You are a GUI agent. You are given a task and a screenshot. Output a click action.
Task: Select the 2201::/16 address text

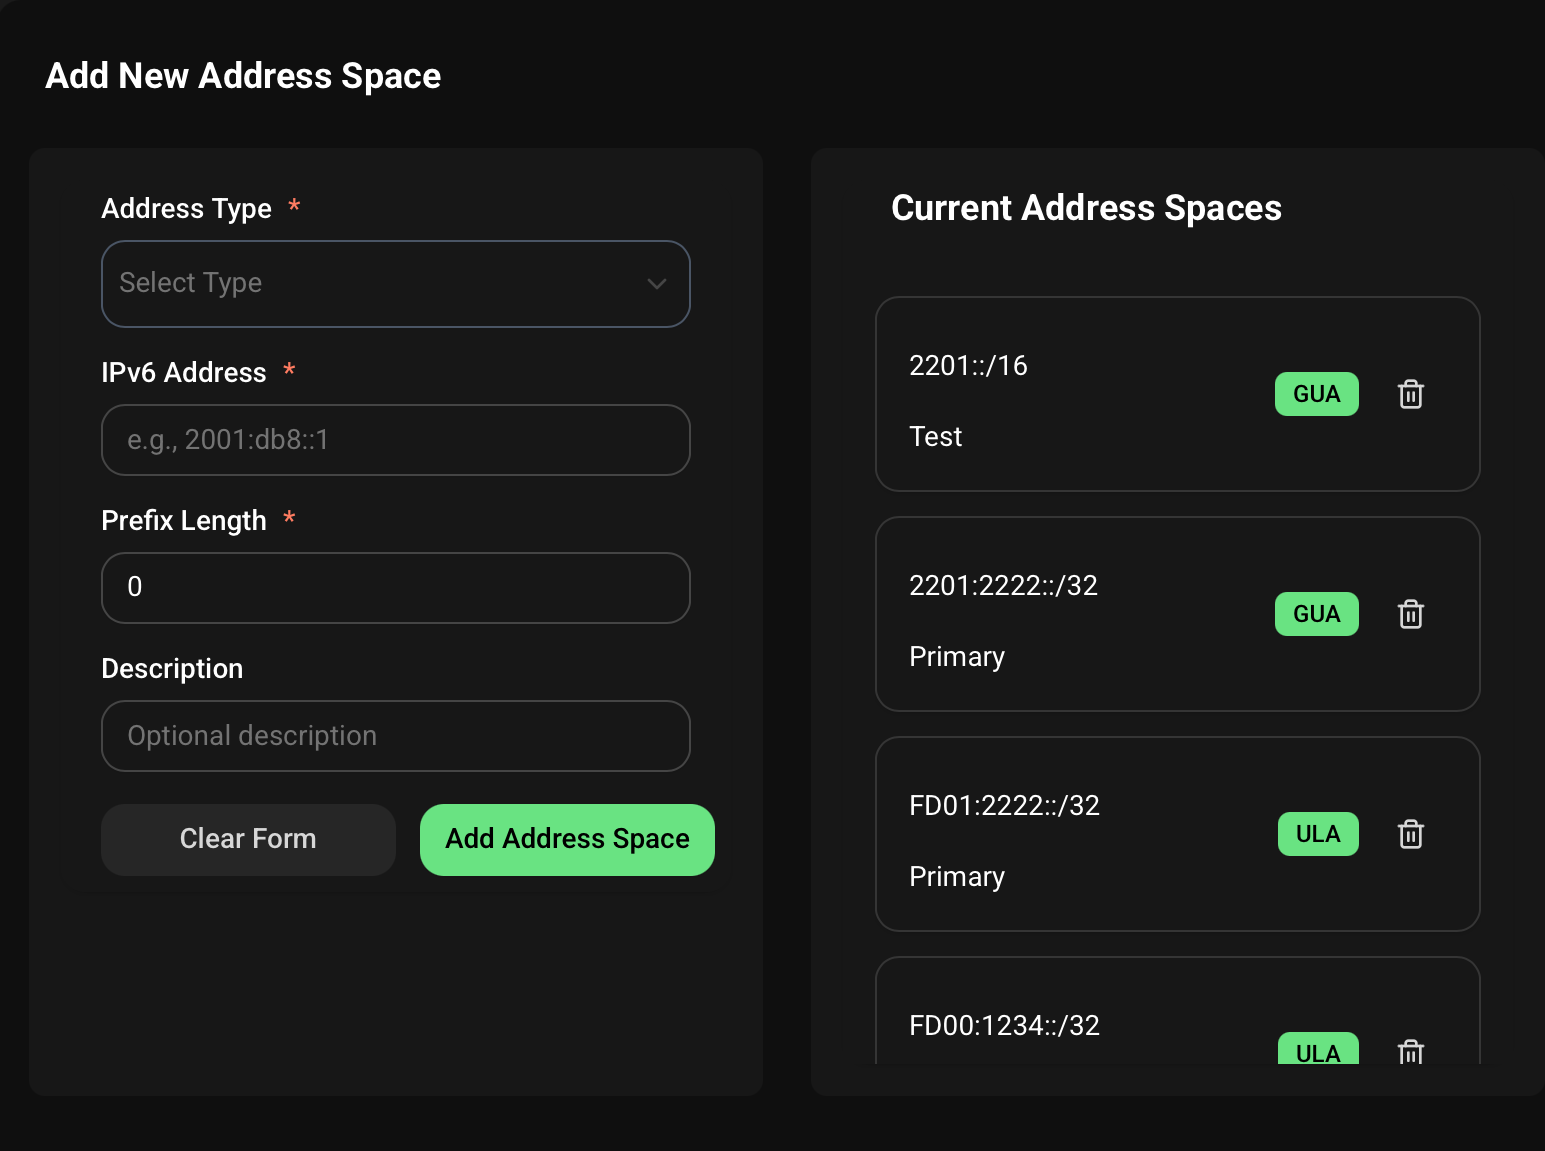coord(968,366)
